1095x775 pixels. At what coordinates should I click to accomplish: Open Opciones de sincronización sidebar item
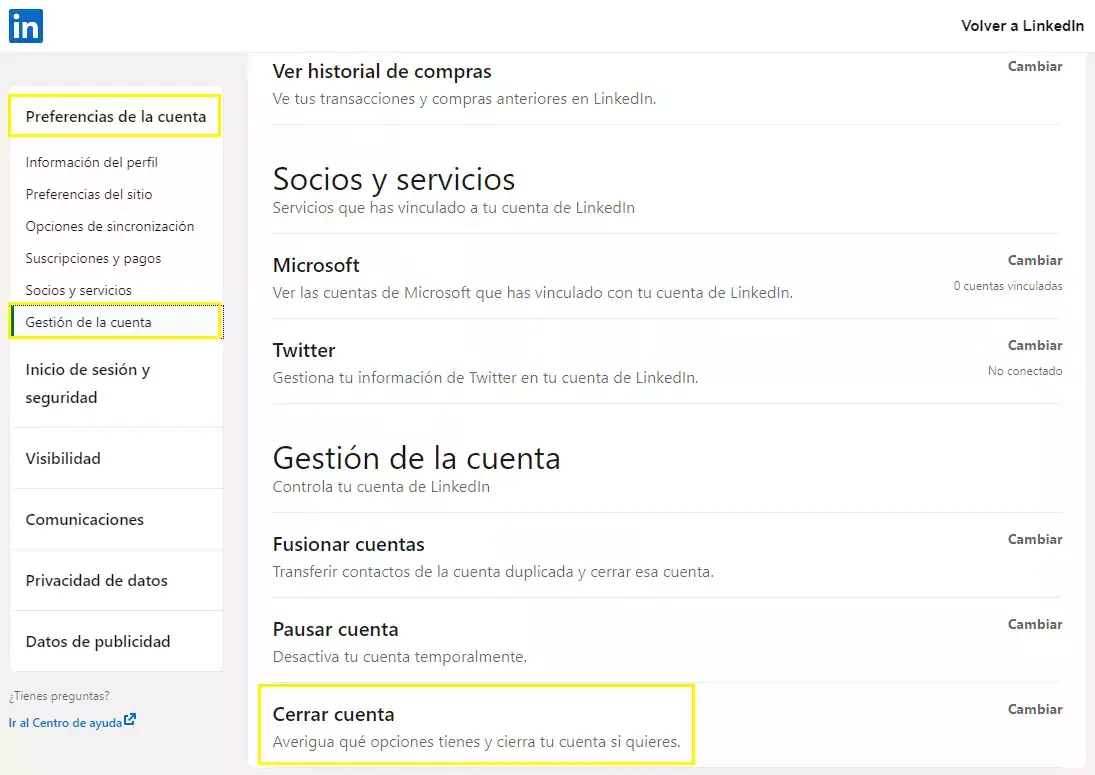[110, 226]
